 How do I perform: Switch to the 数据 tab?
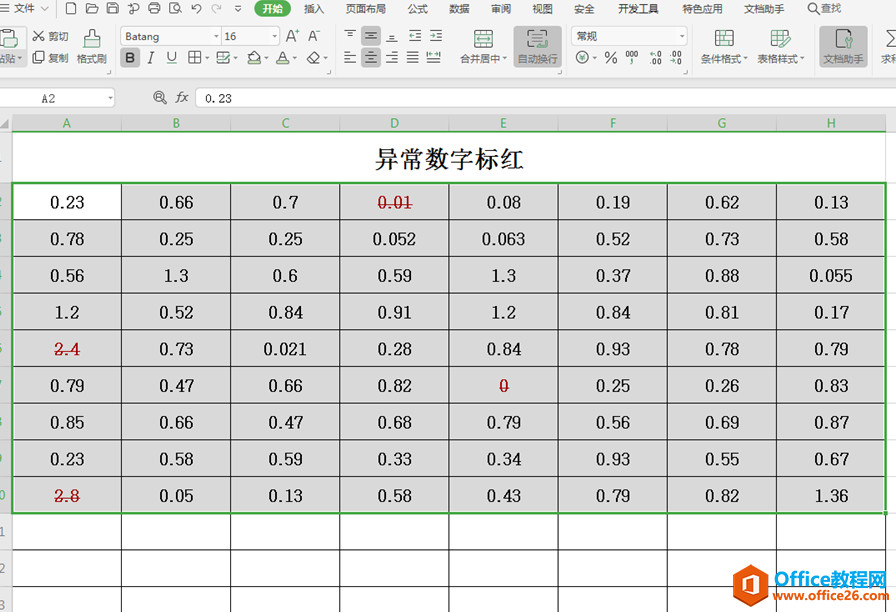(x=459, y=9)
